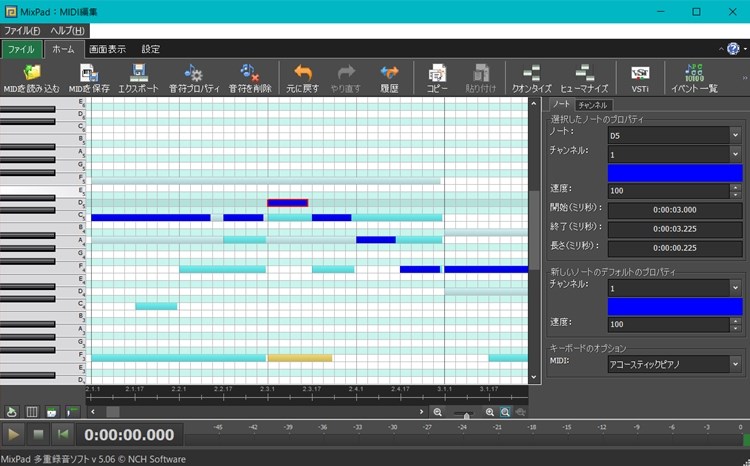Click the Play button
Viewport: 750px width, 466px height.
tap(13, 434)
